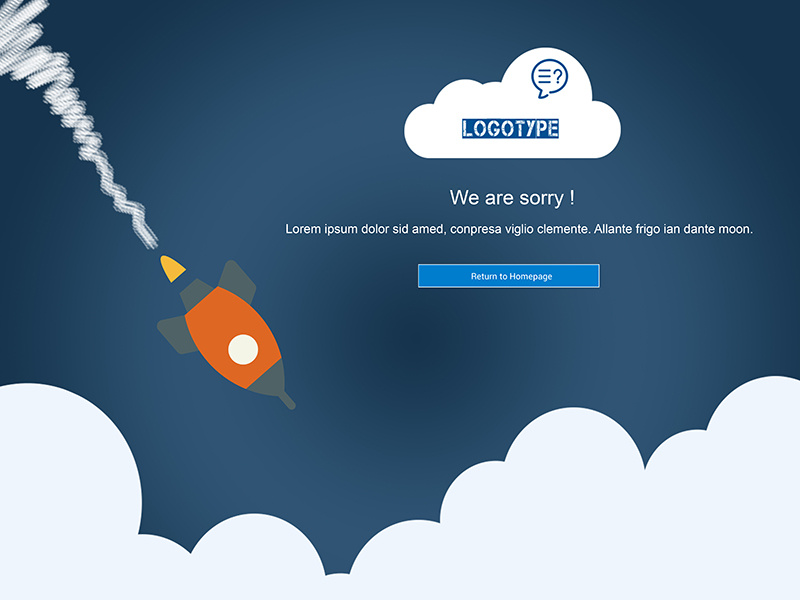Click the rocket's upper gray fin
The height and width of the screenshot is (600, 800).
pos(238,281)
